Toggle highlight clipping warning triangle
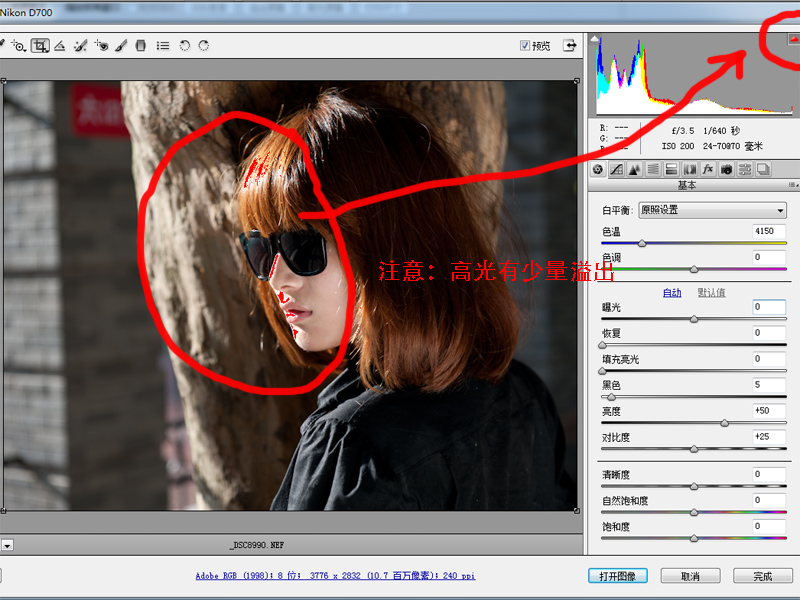The height and width of the screenshot is (600, 800). (793, 39)
